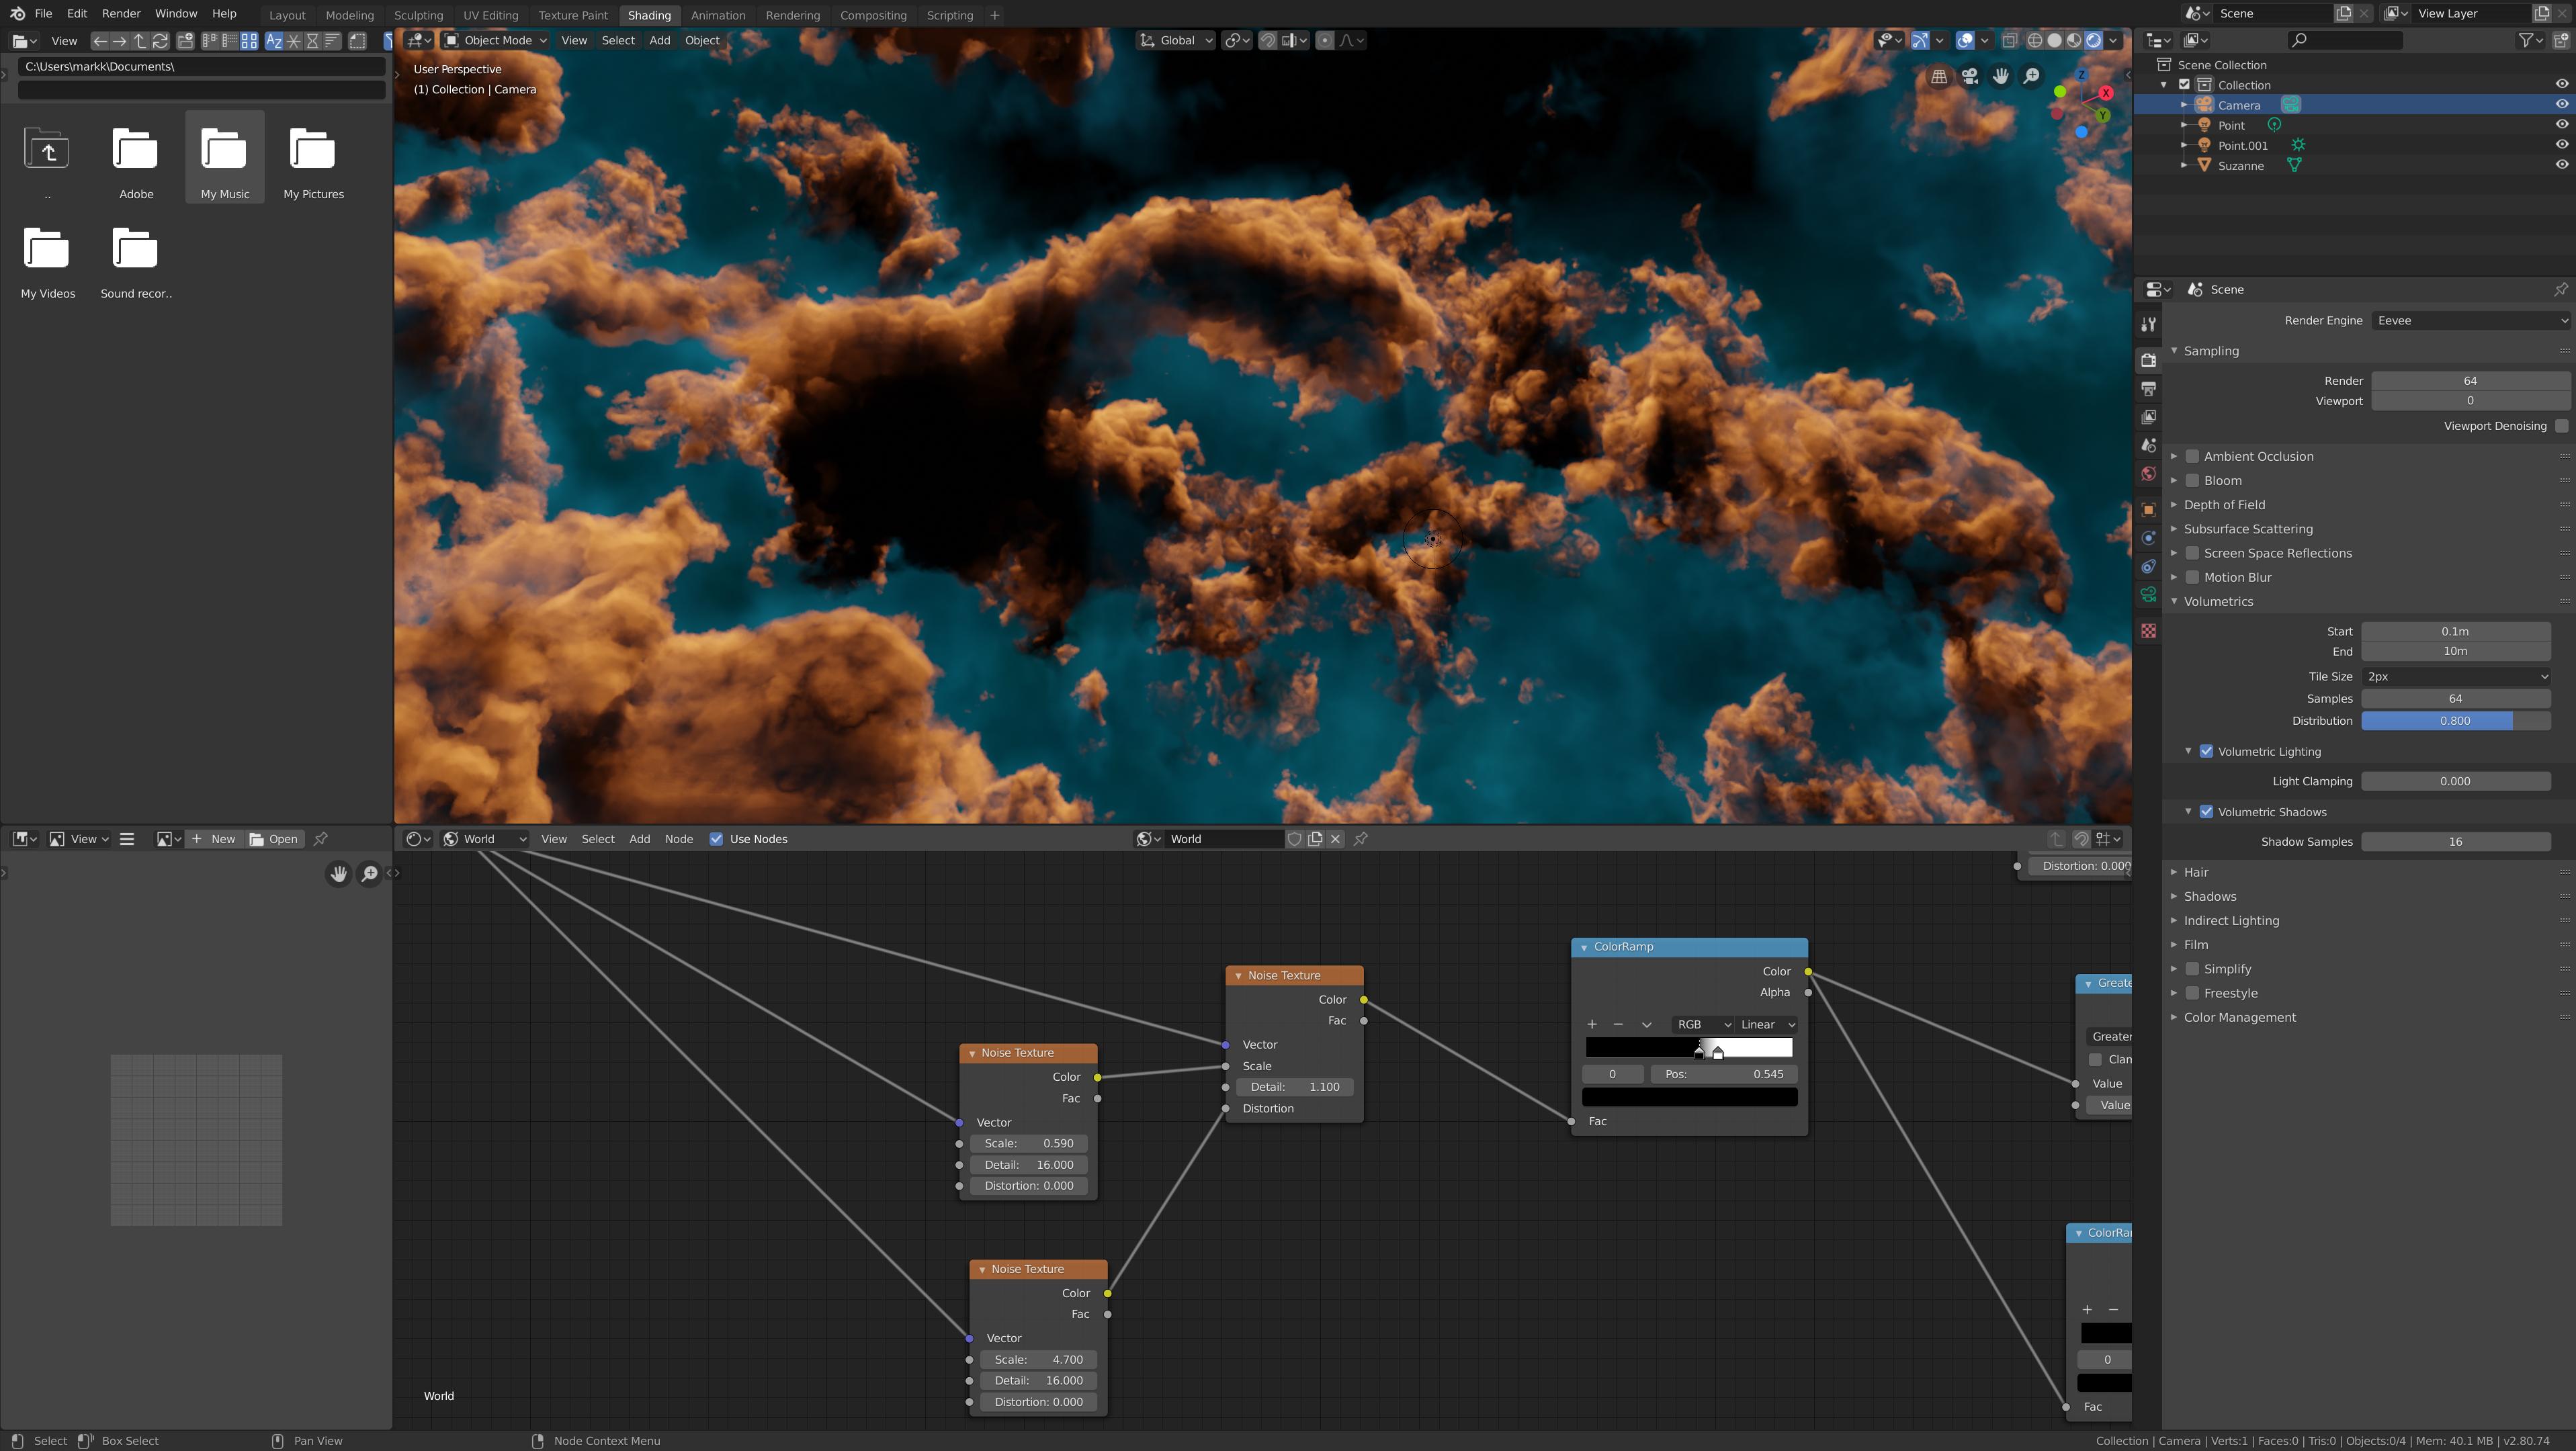Toggle camera view icon in viewport
The width and height of the screenshot is (2576, 1451).
coord(1970,76)
